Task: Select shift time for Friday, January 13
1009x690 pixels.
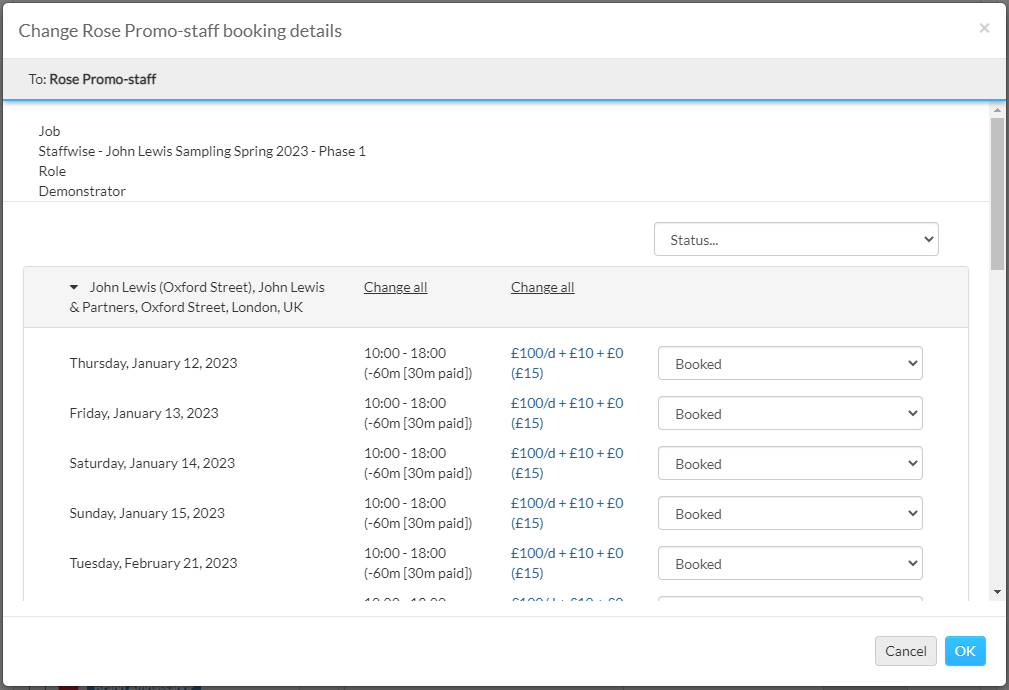Action: click(418, 413)
